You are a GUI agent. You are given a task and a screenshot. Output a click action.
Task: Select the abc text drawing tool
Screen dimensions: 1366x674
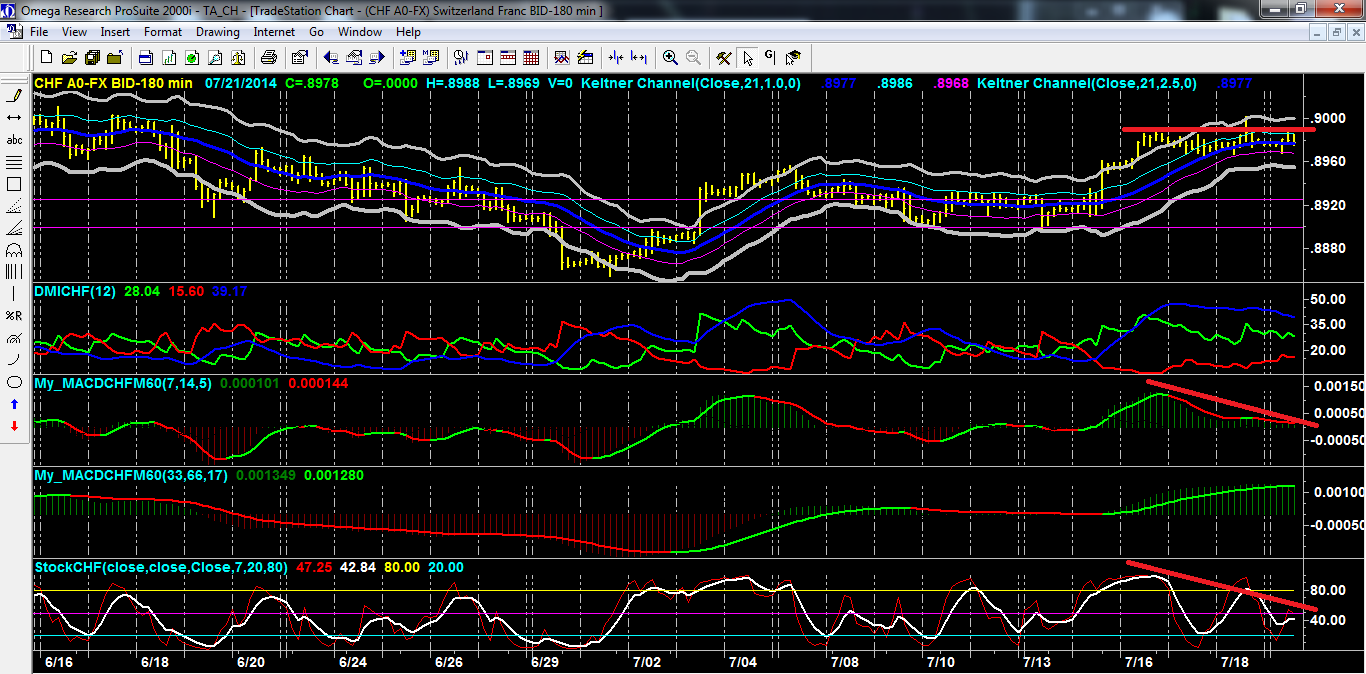(14, 140)
